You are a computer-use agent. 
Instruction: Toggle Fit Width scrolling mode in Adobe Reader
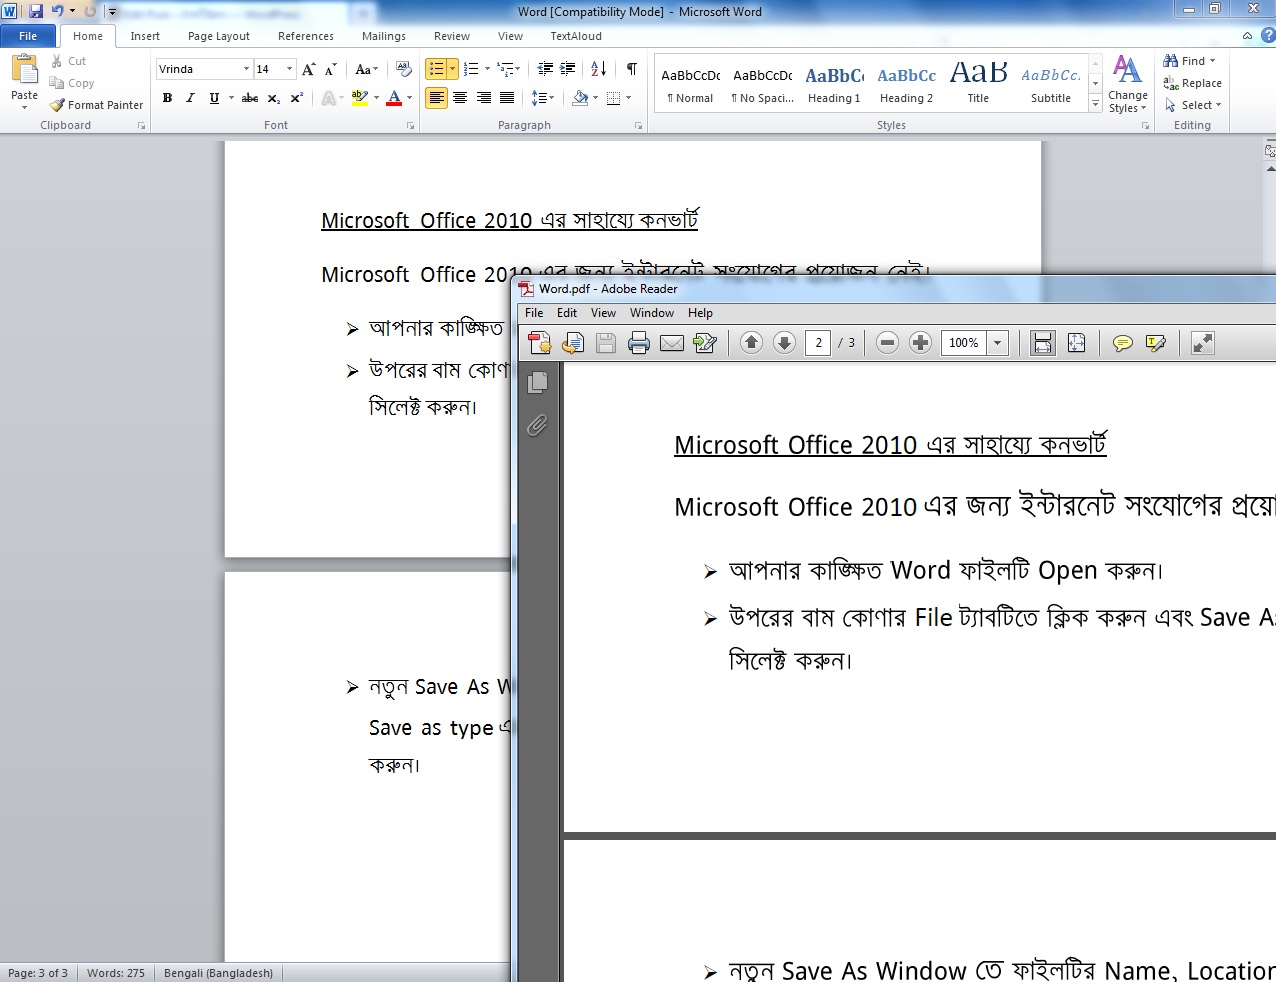[1043, 343]
